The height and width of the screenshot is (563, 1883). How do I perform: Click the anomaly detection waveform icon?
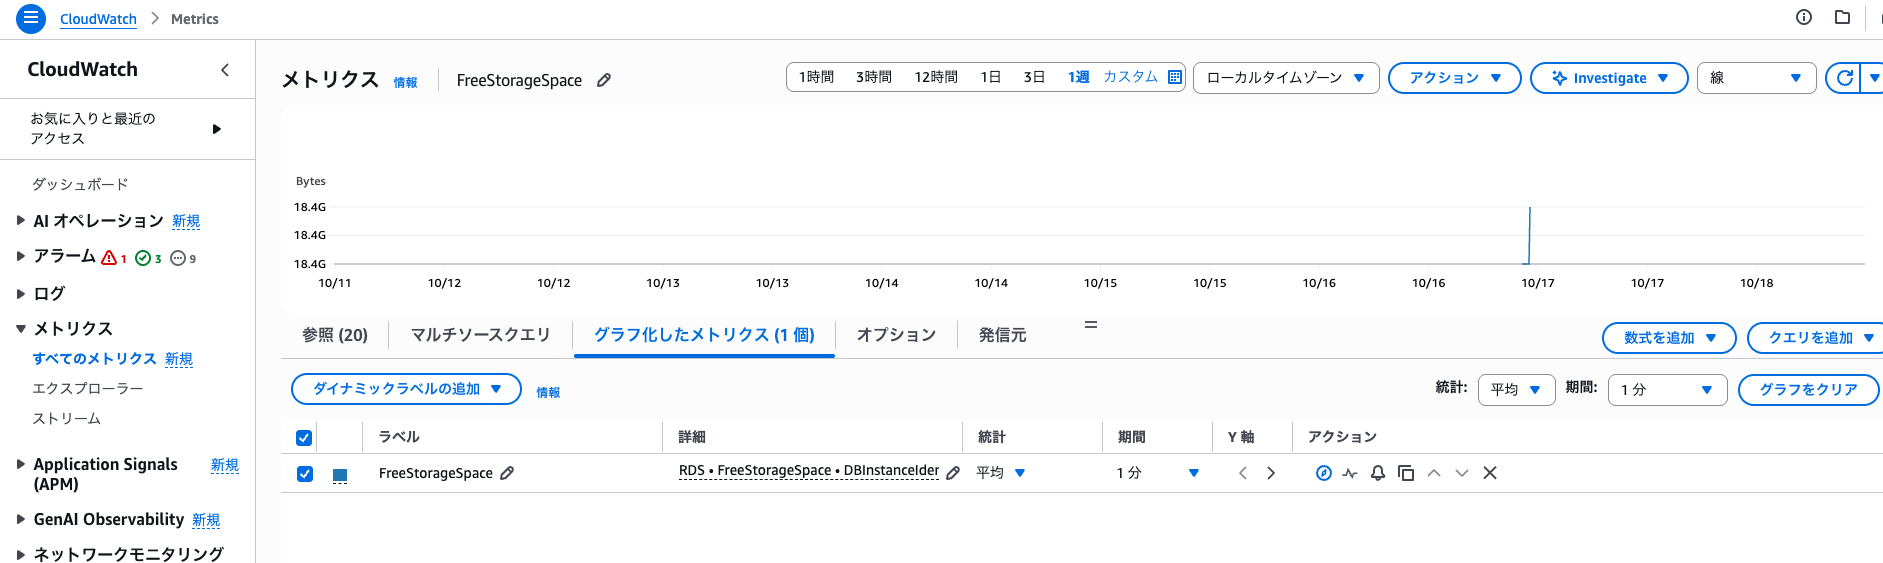(x=1350, y=473)
